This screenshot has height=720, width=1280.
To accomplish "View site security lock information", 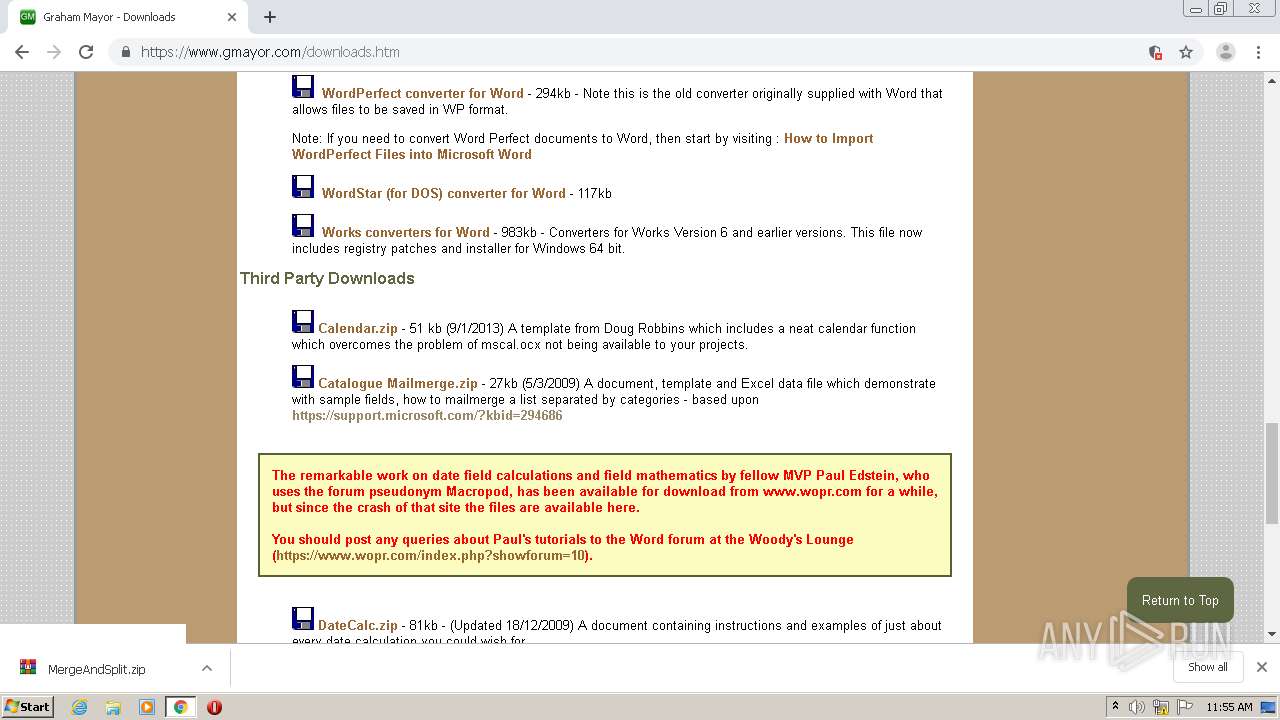I will pos(125,52).
